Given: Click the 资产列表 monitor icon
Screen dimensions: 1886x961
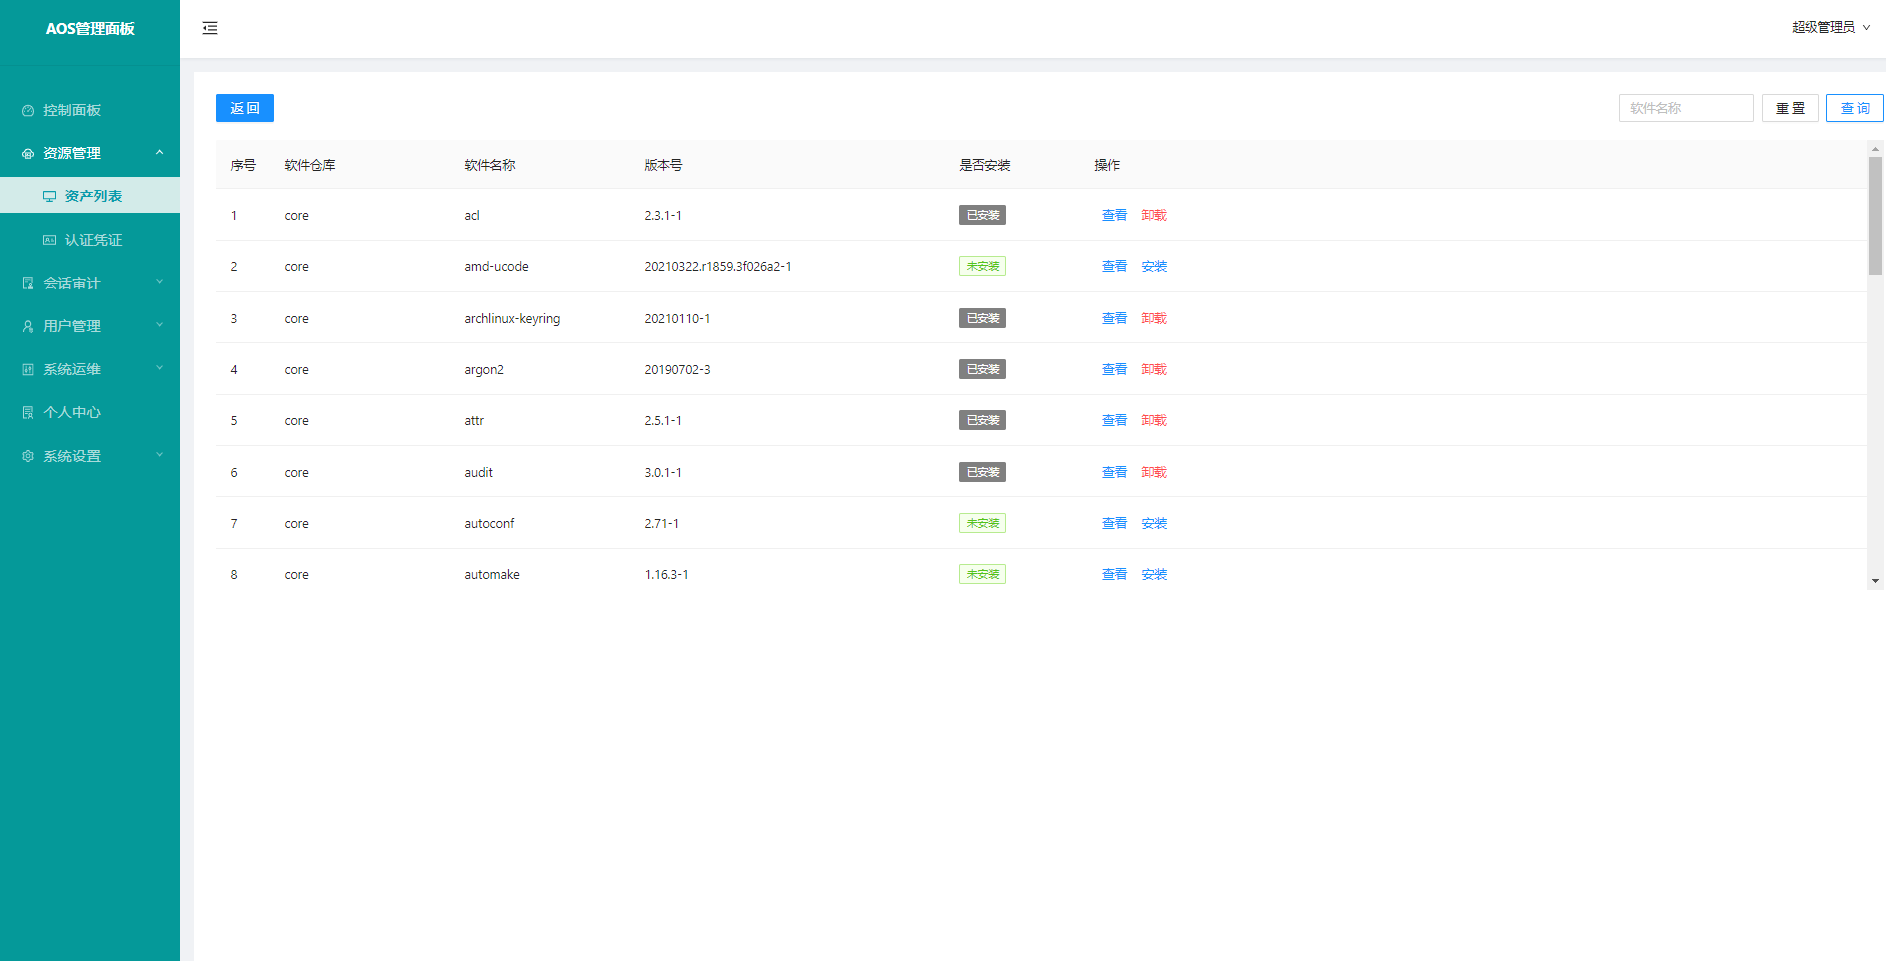Looking at the screenshot, I should 49,197.
